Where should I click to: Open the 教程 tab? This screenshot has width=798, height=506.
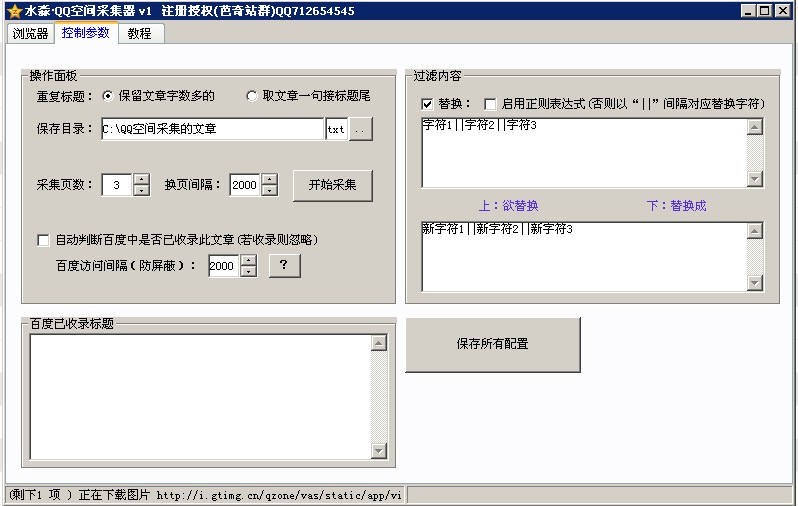pyautogui.click(x=139, y=34)
